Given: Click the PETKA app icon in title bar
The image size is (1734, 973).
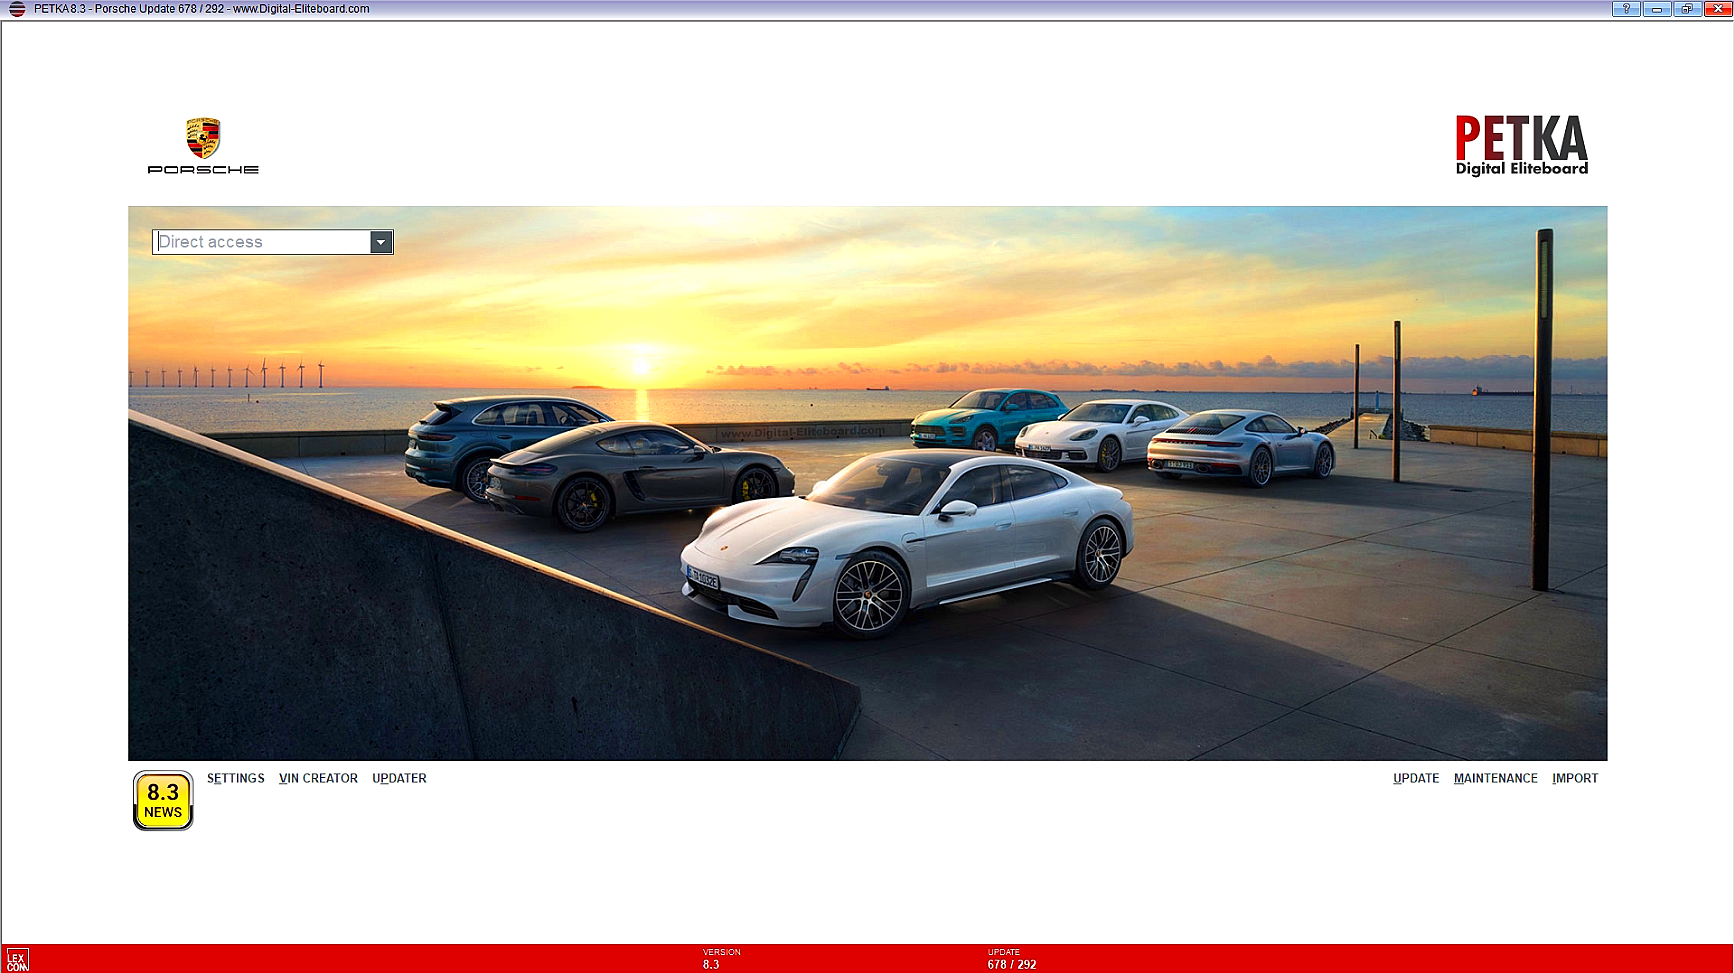Looking at the screenshot, I should coord(17,9).
